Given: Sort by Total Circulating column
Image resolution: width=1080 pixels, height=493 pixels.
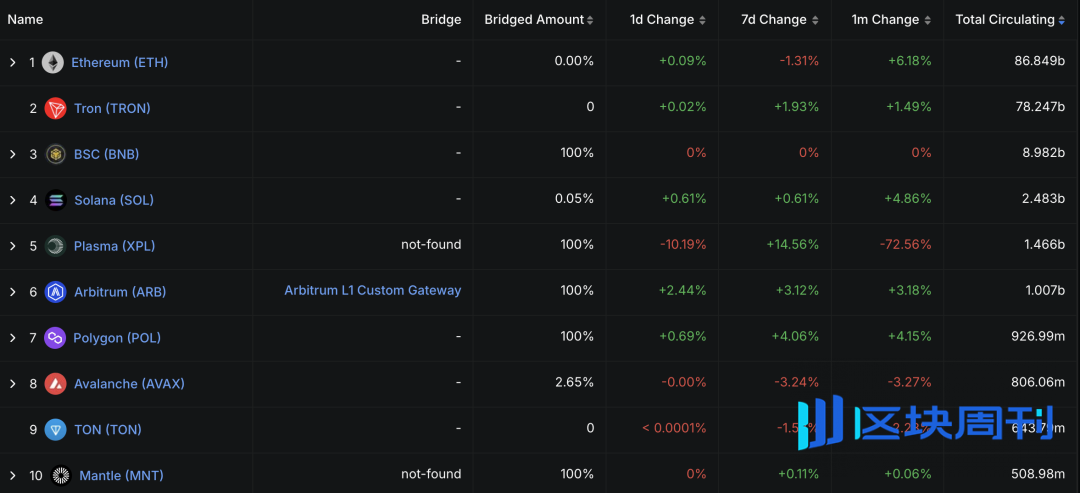Looking at the screenshot, I should click(1009, 20).
